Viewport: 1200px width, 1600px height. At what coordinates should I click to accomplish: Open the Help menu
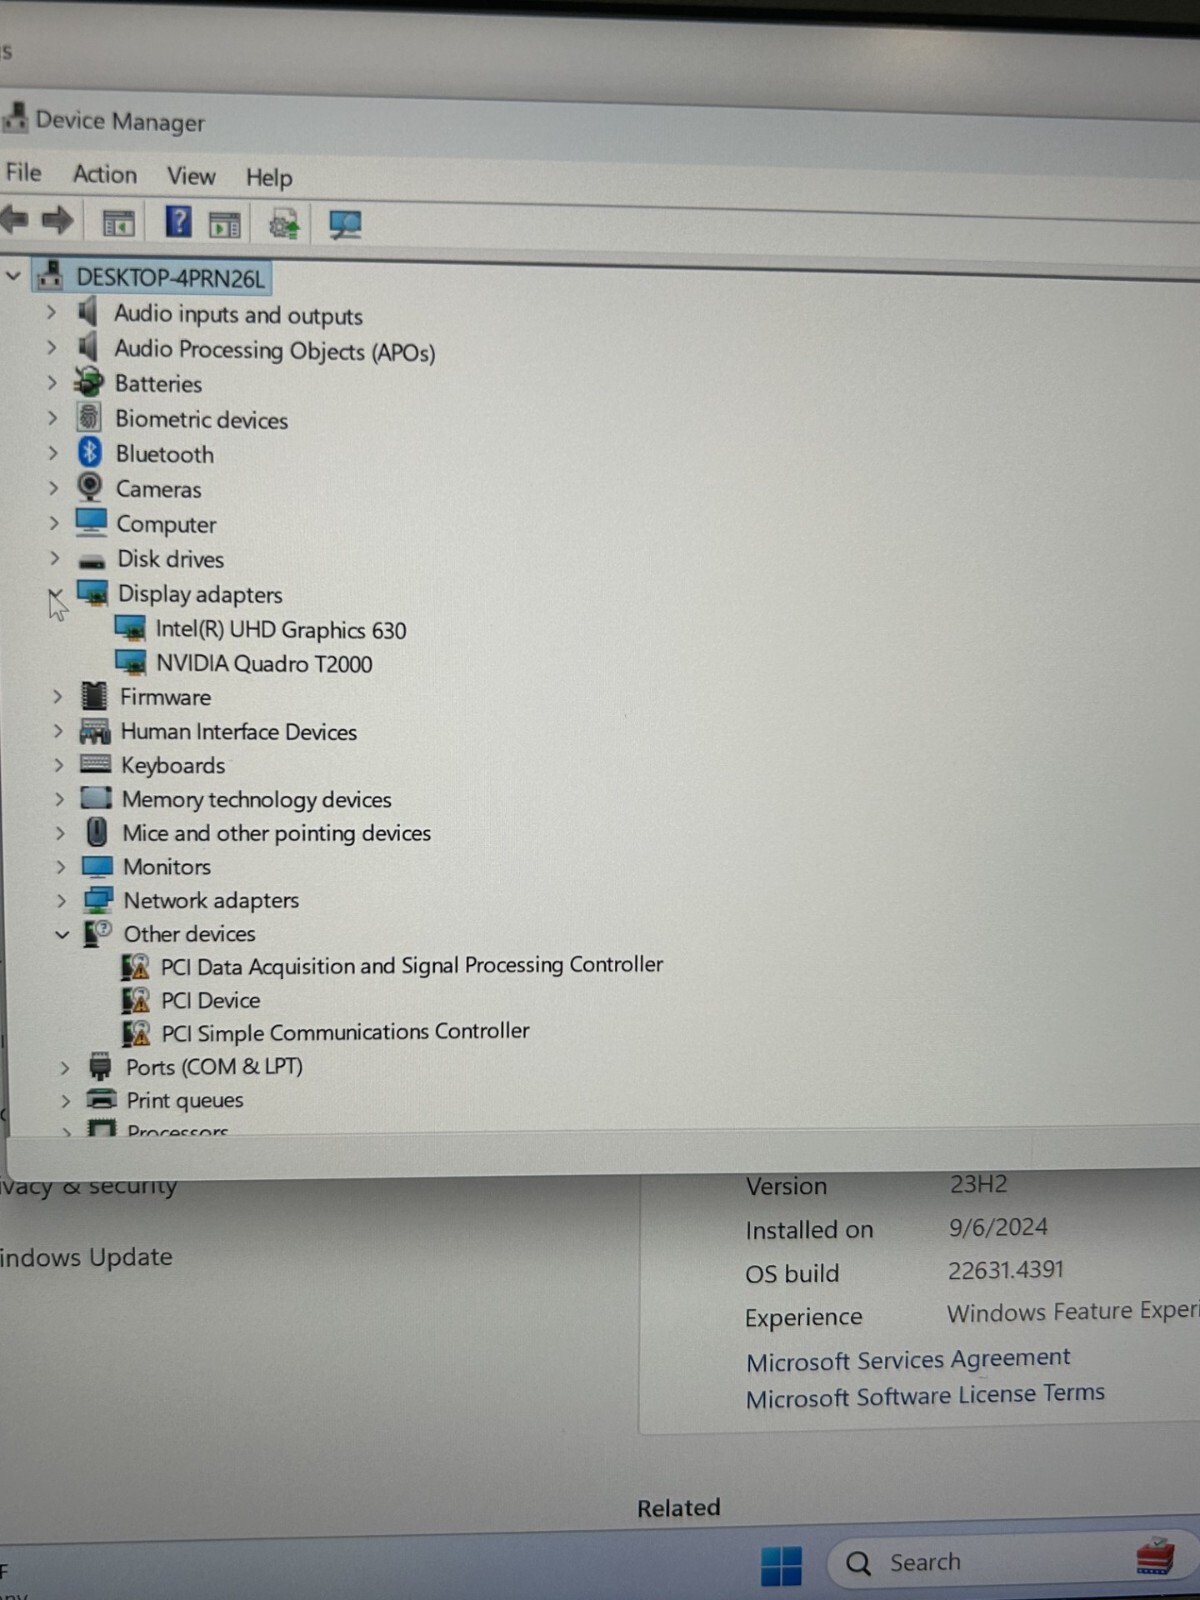269,178
